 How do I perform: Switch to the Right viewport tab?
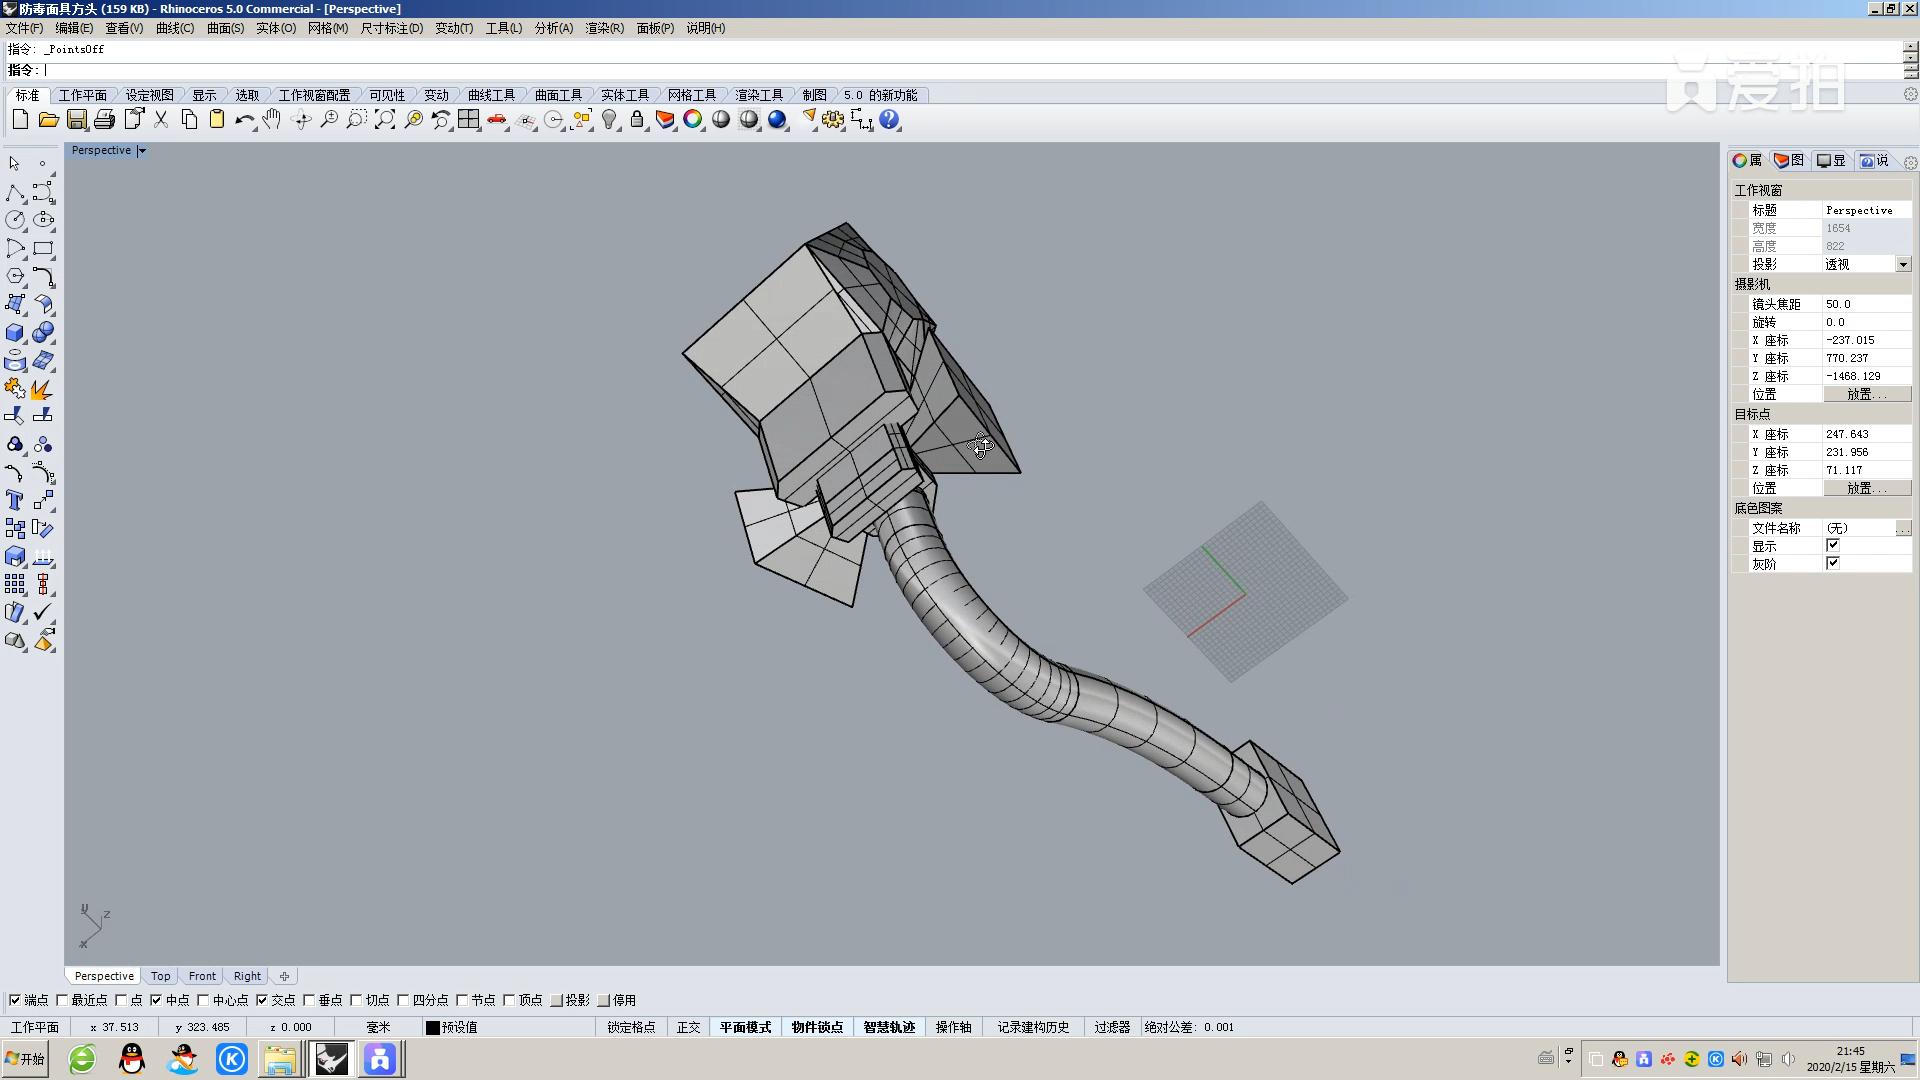pos(247,976)
